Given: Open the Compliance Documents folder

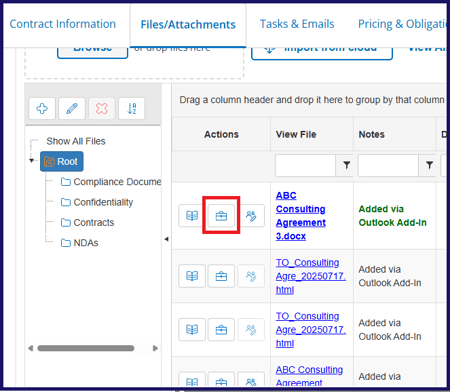Looking at the screenshot, I should pos(111,182).
